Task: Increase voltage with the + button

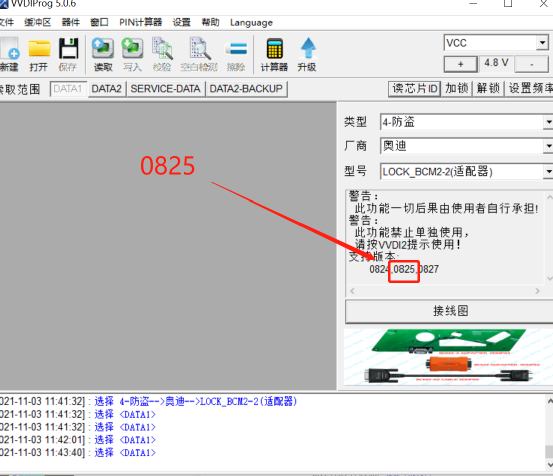Action: [461, 64]
